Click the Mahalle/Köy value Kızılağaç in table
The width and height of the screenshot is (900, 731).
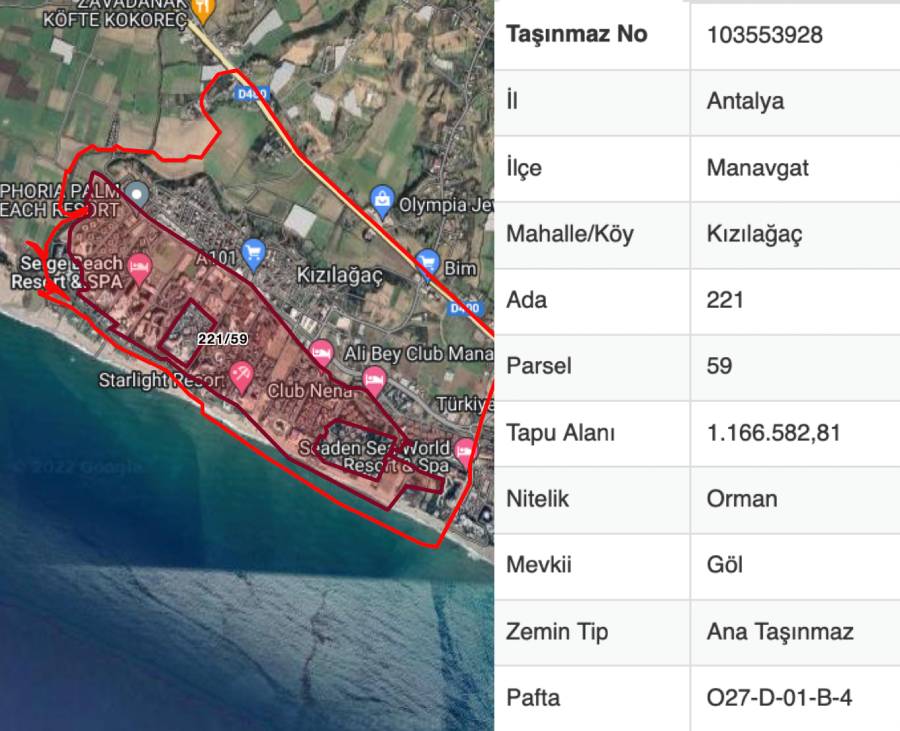(x=754, y=235)
